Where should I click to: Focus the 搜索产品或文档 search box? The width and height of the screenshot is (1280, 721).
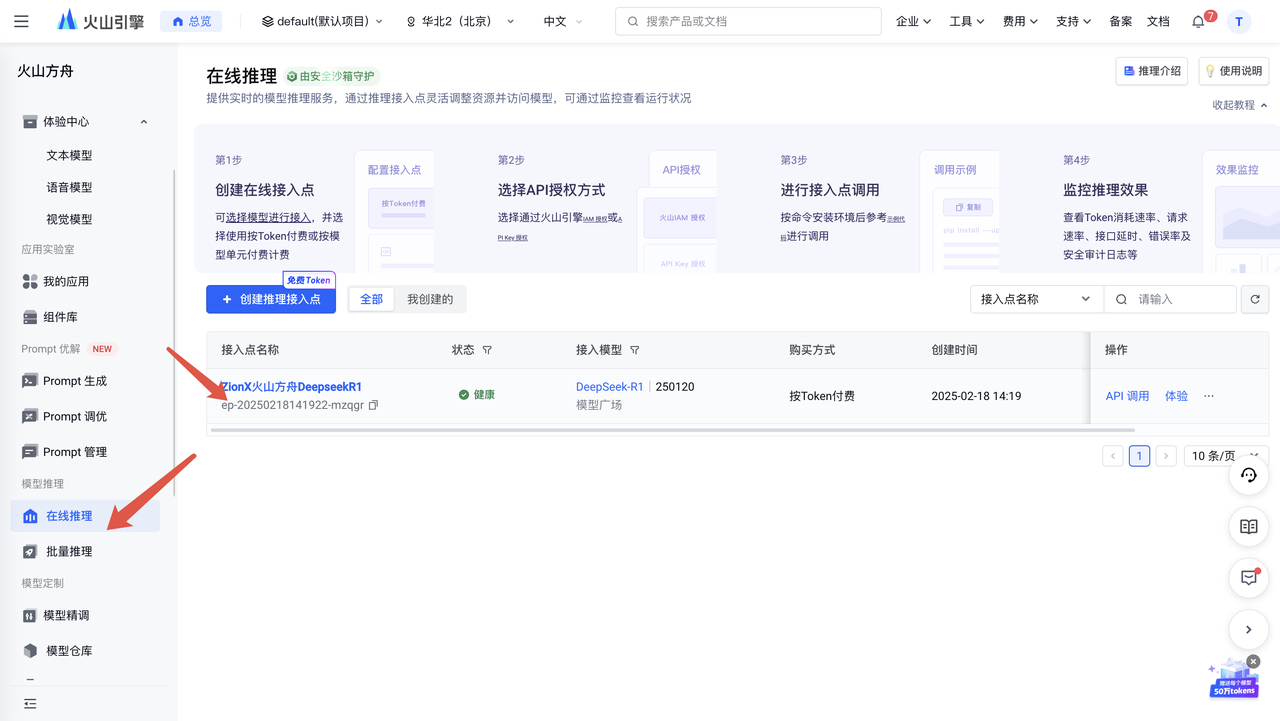pos(748,21)
